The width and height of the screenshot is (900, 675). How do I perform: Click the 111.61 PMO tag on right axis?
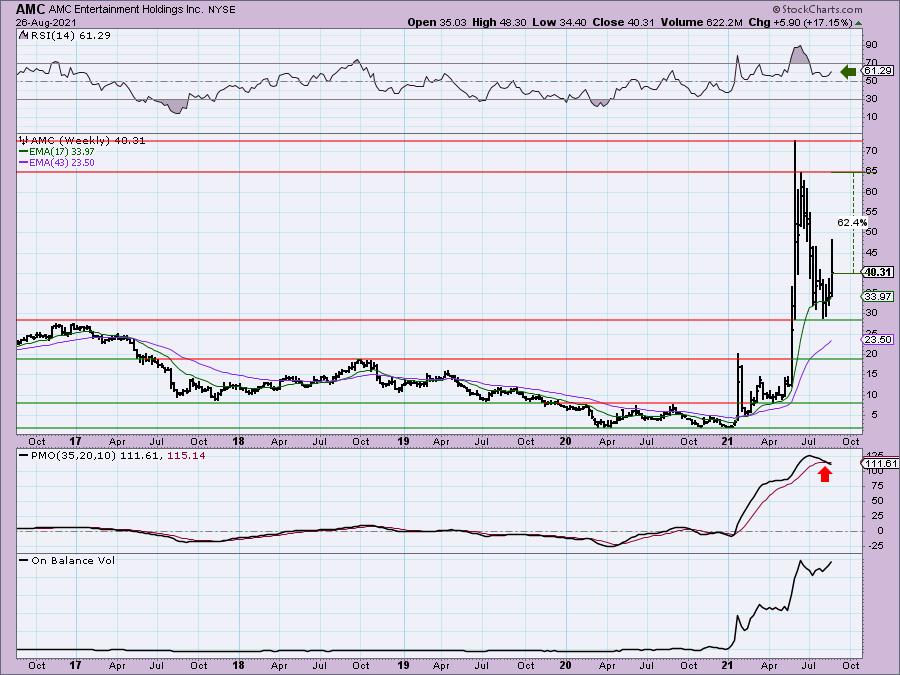pyautogui.click(x=880, y=464)
